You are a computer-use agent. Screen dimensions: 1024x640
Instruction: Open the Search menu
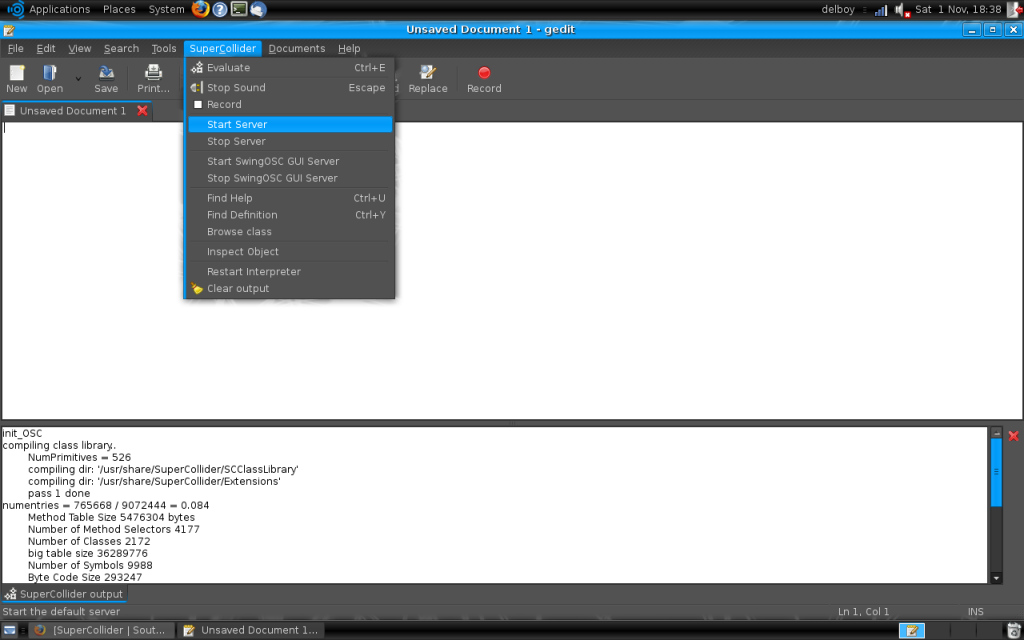tap(121, 48)
